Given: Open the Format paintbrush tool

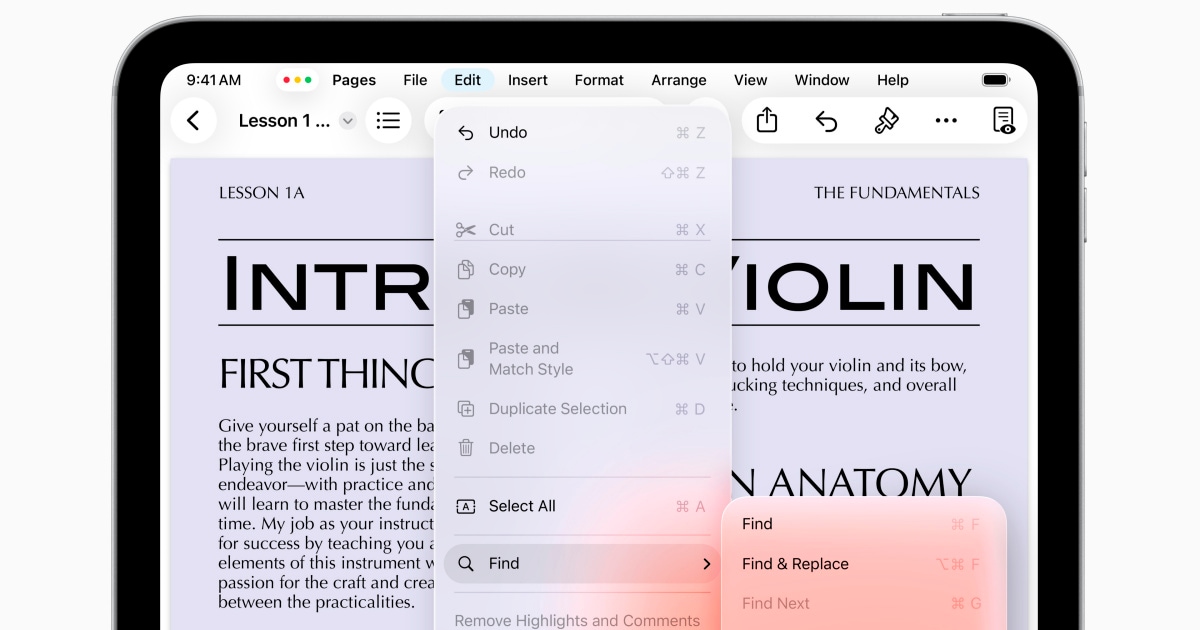Looking at the screenshot, I should click(x=886, y=121).
